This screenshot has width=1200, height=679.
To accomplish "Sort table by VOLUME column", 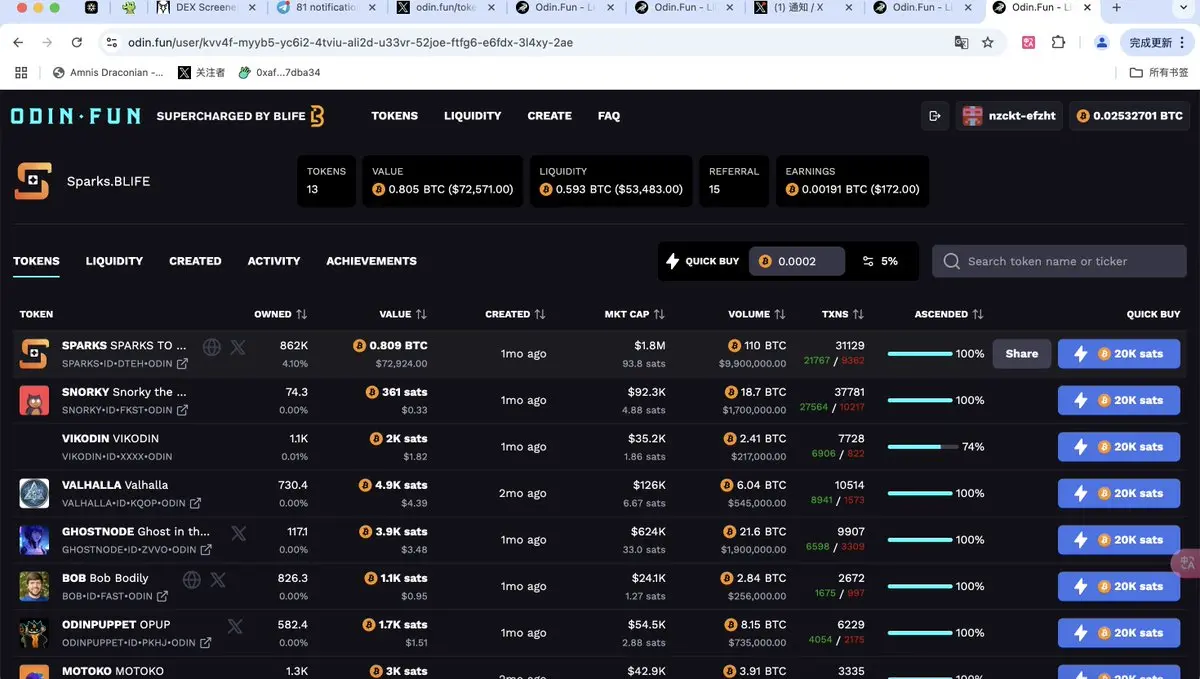I will pos(757,314).
